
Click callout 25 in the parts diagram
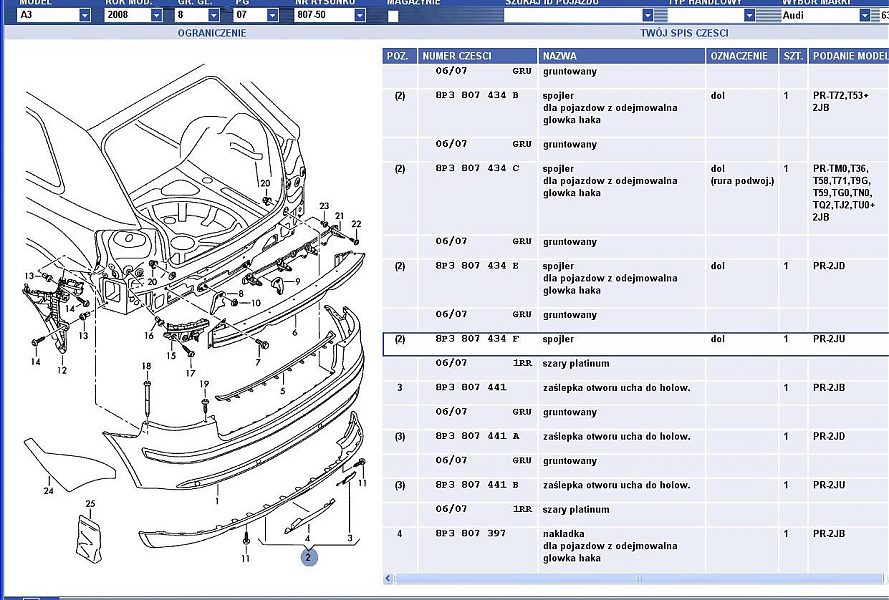tap(90, 504)
